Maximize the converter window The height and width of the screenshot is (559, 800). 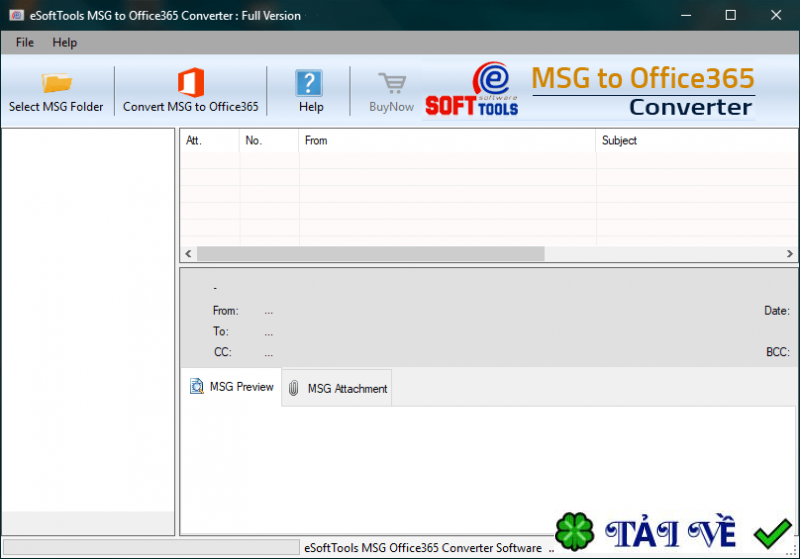coord(731,15)
